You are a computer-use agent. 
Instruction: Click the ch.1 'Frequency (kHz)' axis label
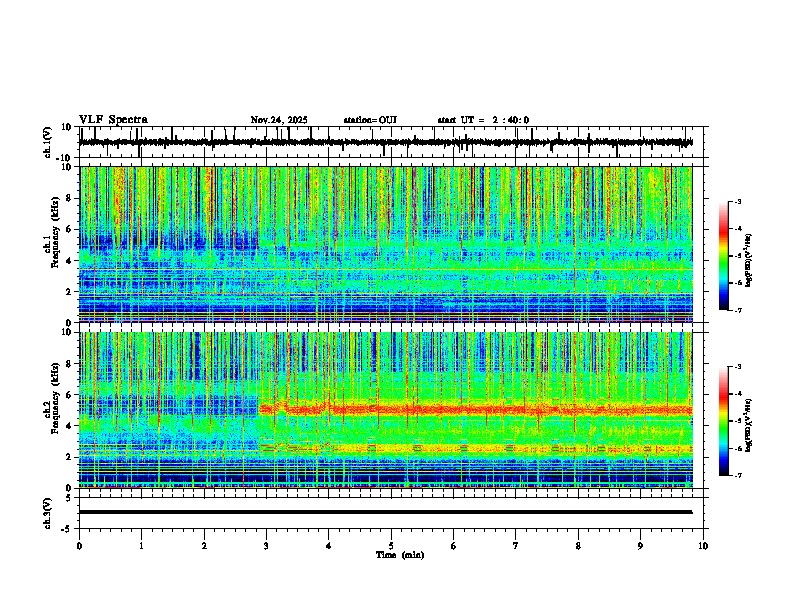[x=55, y=232]
